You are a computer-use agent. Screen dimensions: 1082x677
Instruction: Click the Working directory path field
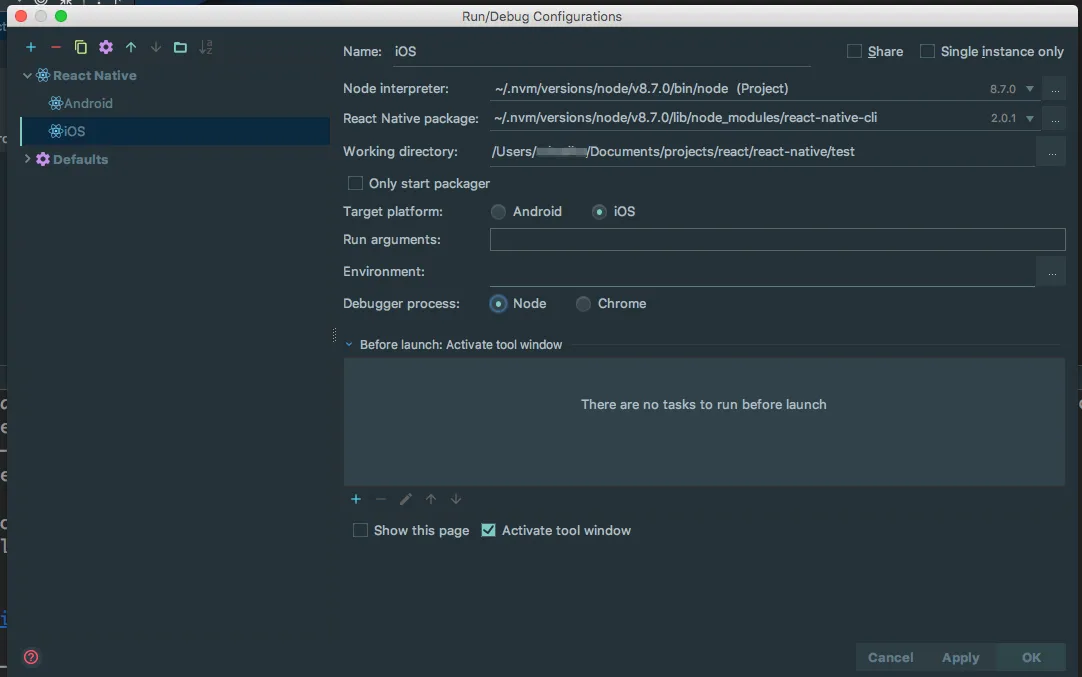pos(762,152)
